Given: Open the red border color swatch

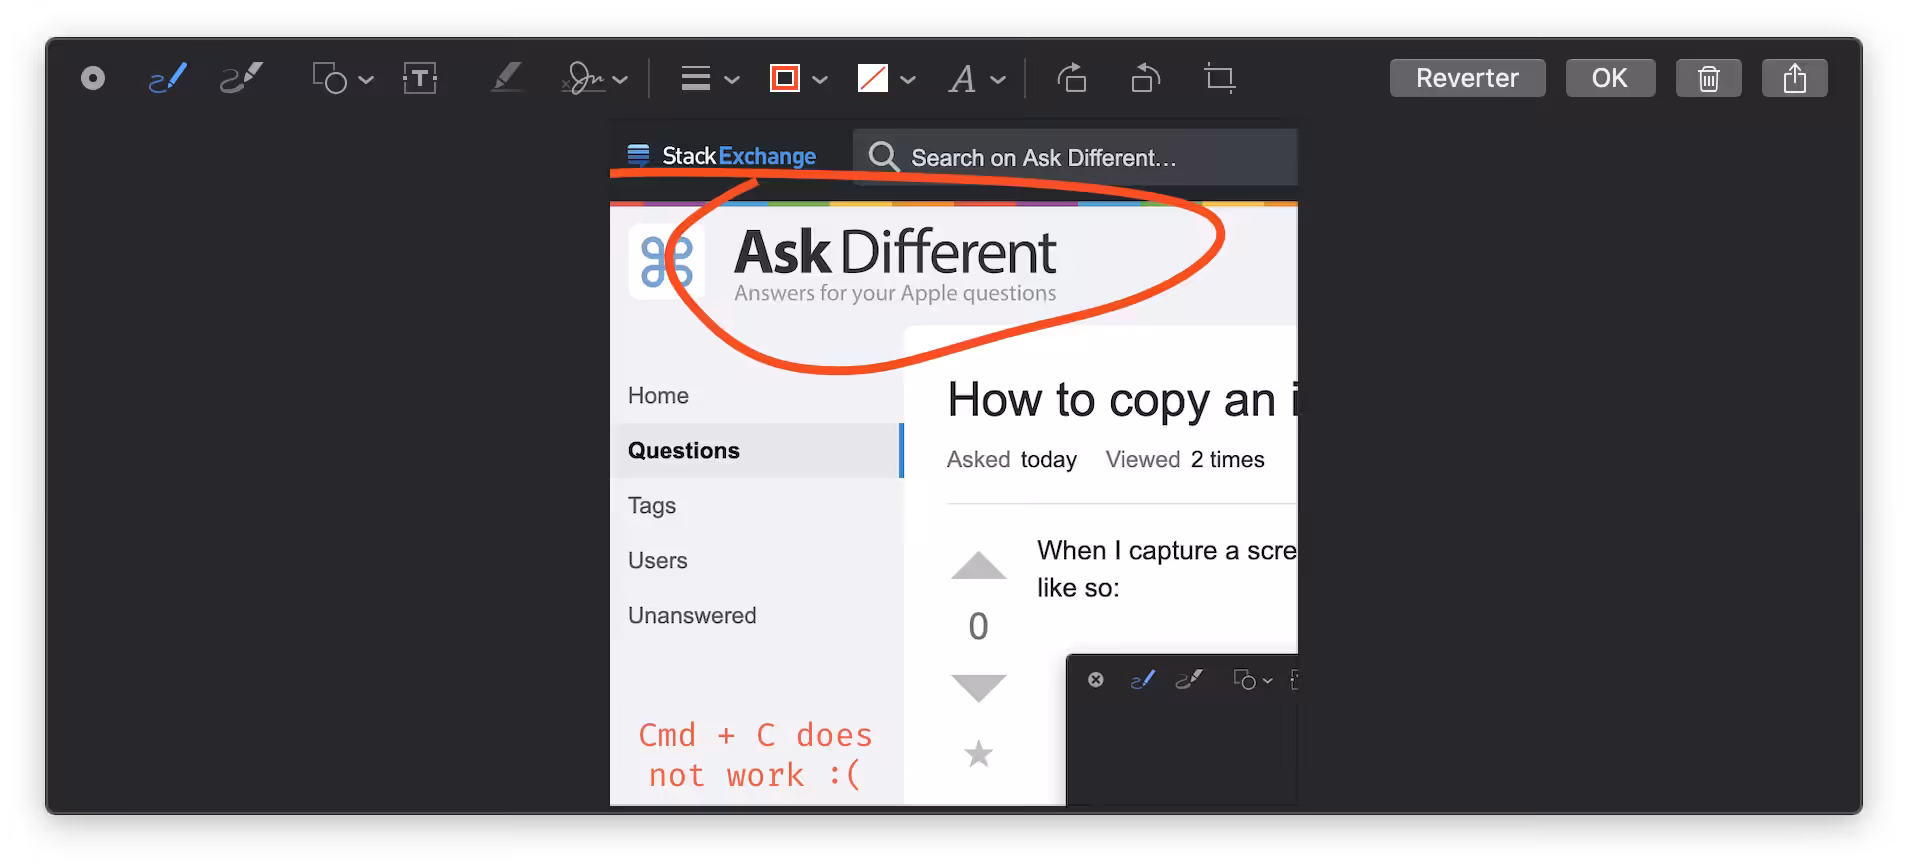Looking at the screenshot, I should (785, 78).
